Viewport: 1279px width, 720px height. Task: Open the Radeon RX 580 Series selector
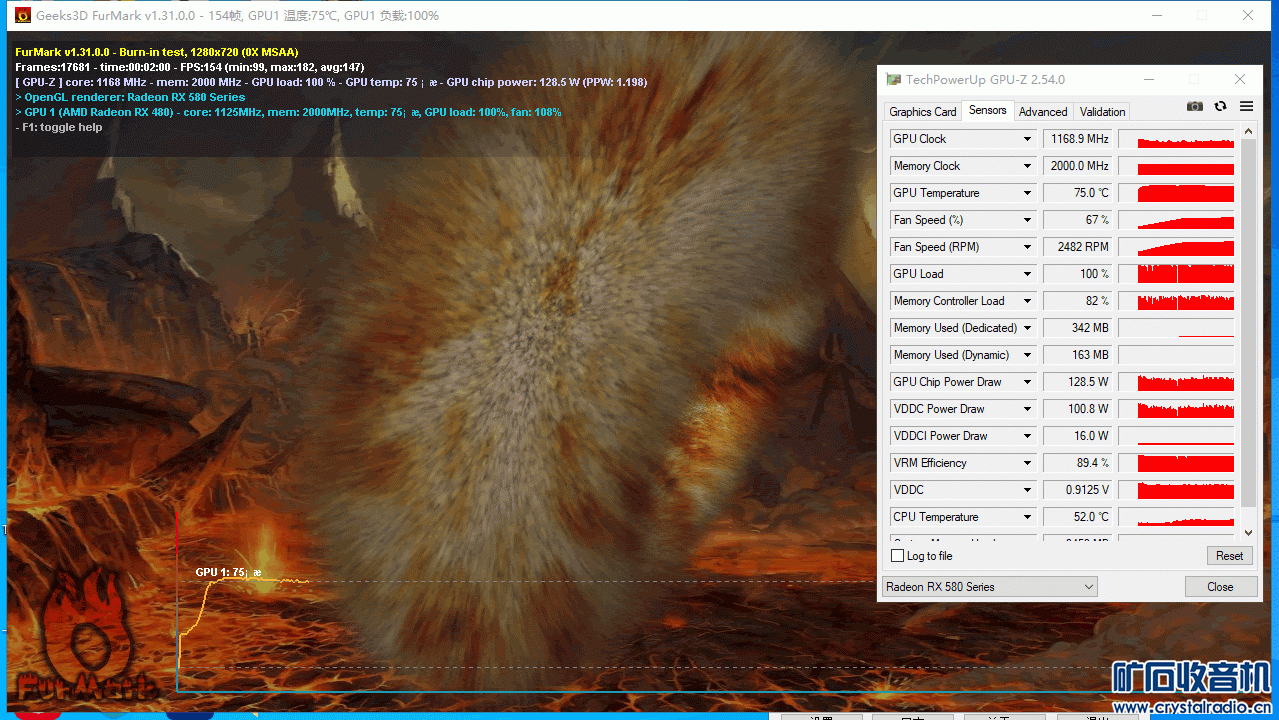[x=989, y=587]
